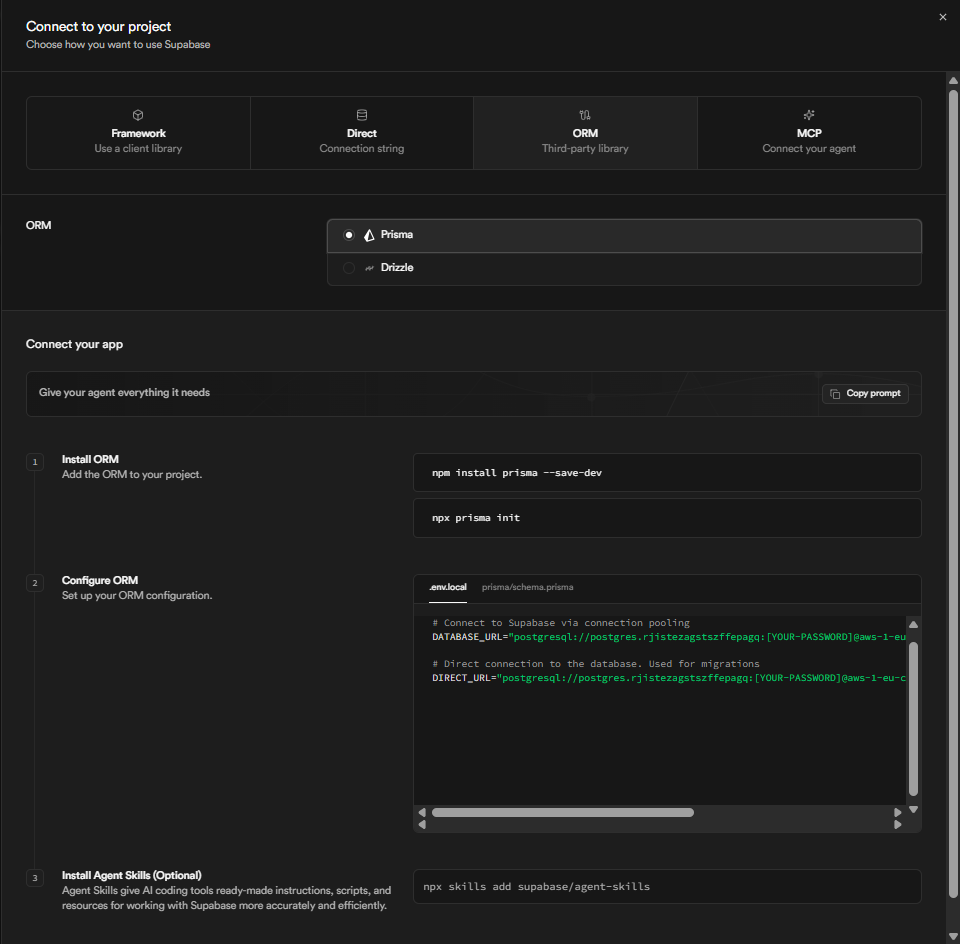Select the Drizzle radio button
The height and width of the screenshot is (944, 960).
point(349,268)
